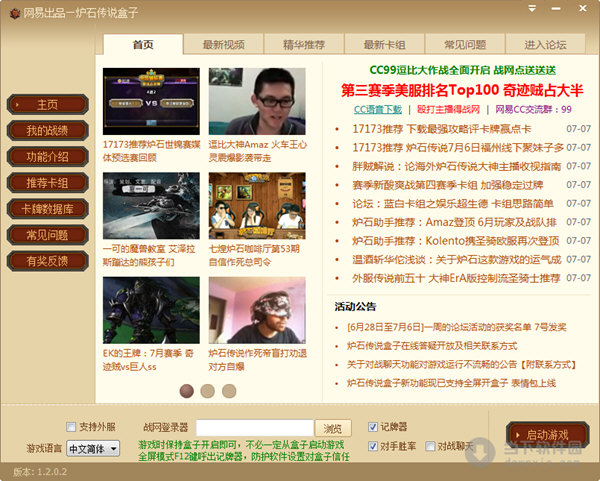Click the 殴打主播得战网 link

point(448,109)
